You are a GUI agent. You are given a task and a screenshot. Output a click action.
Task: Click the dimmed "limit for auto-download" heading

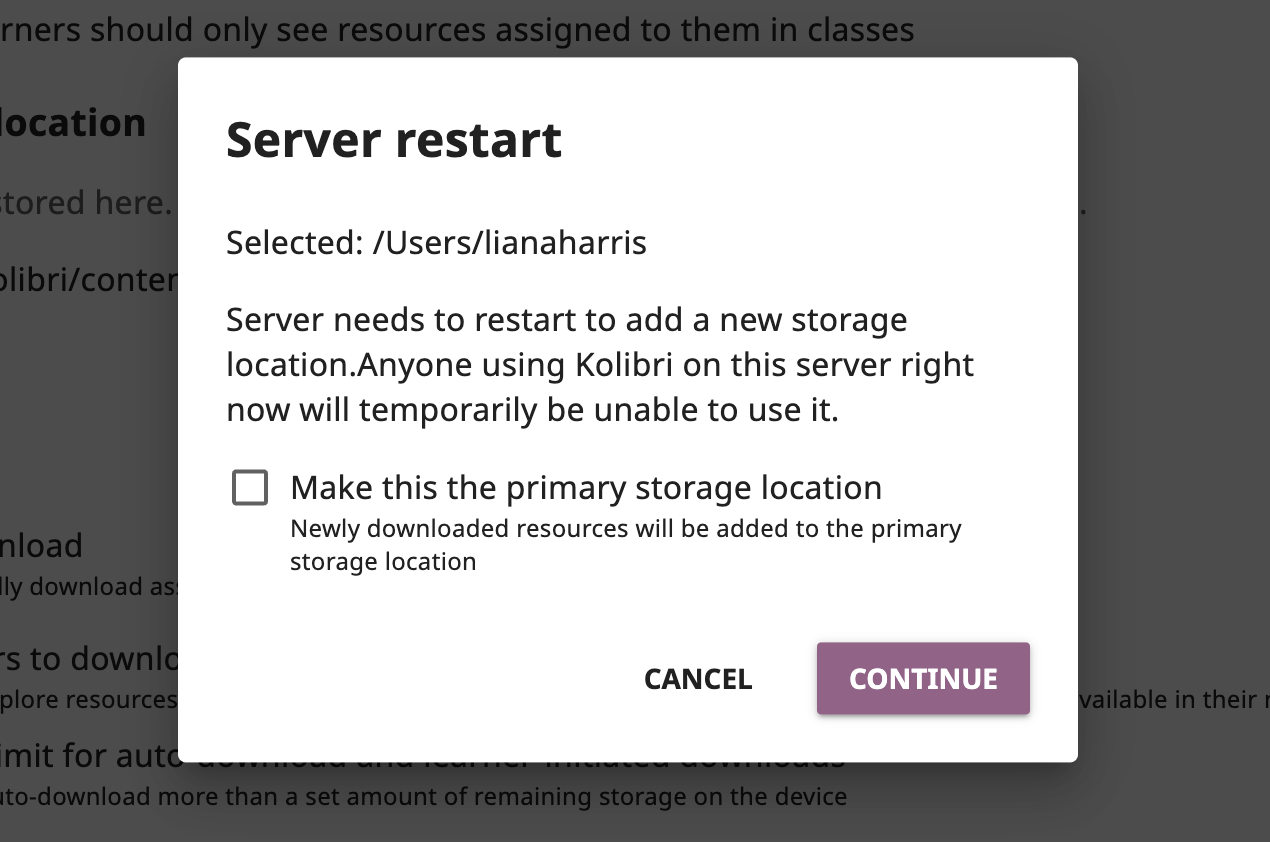[85, 756]
